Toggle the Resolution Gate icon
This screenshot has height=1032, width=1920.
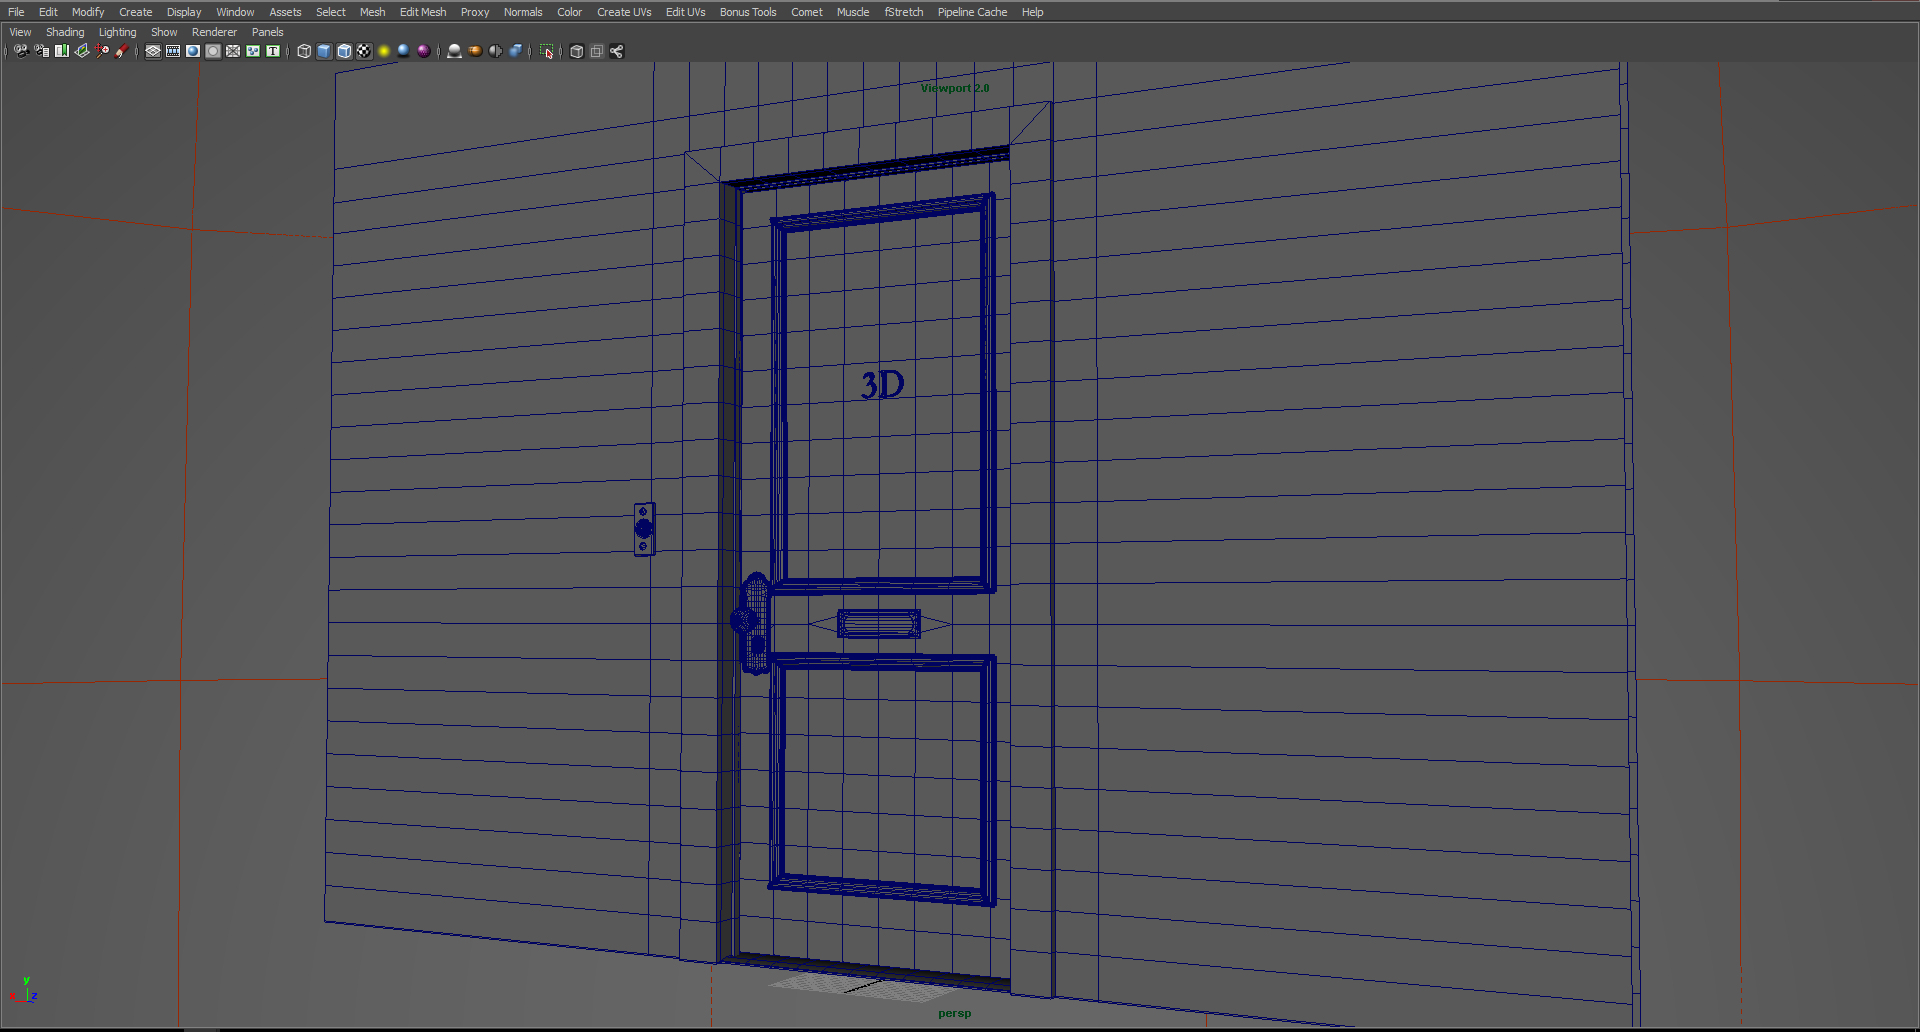coord(193,51)
